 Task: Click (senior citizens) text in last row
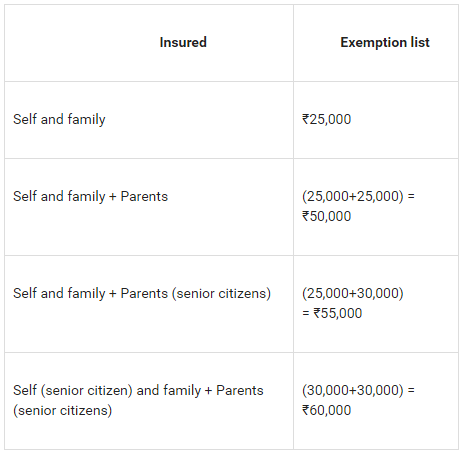pos(62,410)
